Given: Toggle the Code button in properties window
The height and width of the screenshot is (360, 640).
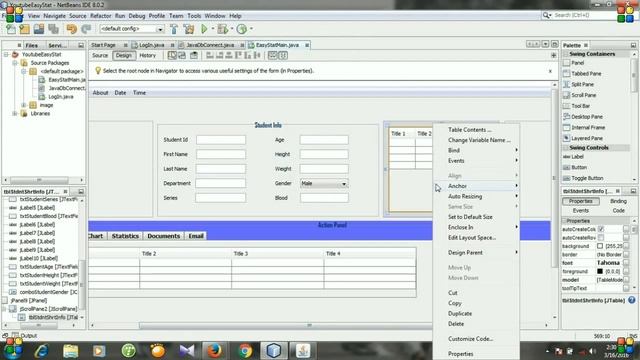Looking at the screenshot, I should tap(618, 211).
